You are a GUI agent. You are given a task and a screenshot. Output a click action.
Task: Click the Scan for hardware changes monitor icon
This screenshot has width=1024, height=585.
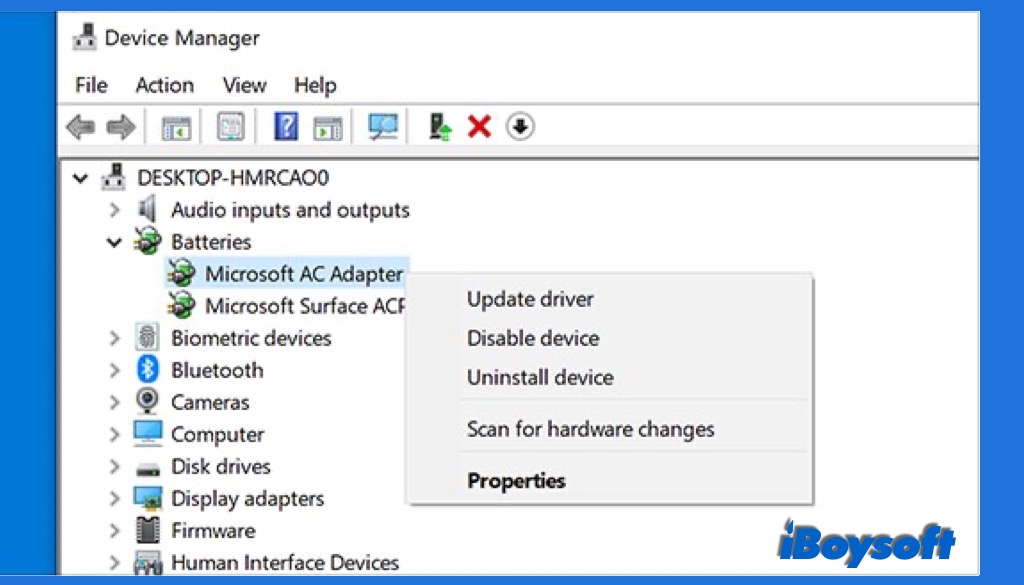383,127
